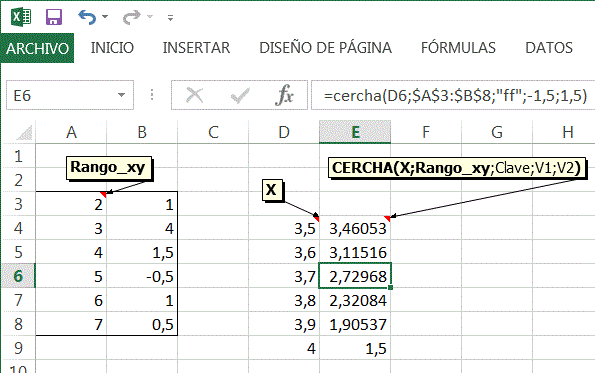Click the Excel application icon
The height and width of the screenshot is (373, 595).
(21, 17)
